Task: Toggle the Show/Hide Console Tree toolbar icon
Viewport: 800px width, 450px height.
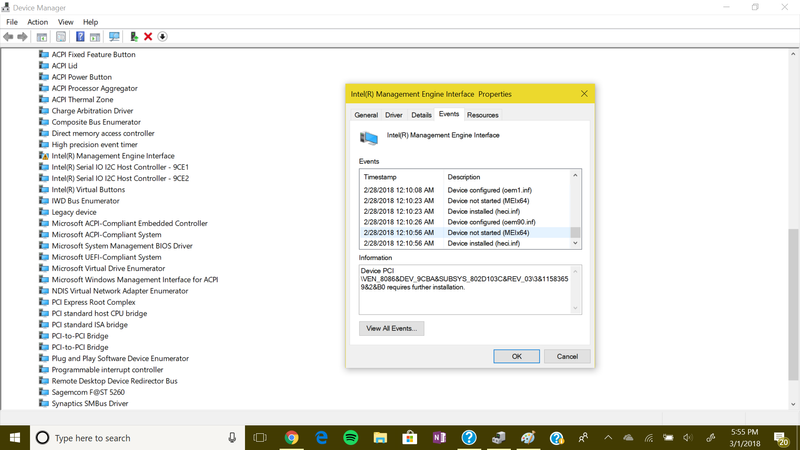Action: coord(42,37)
